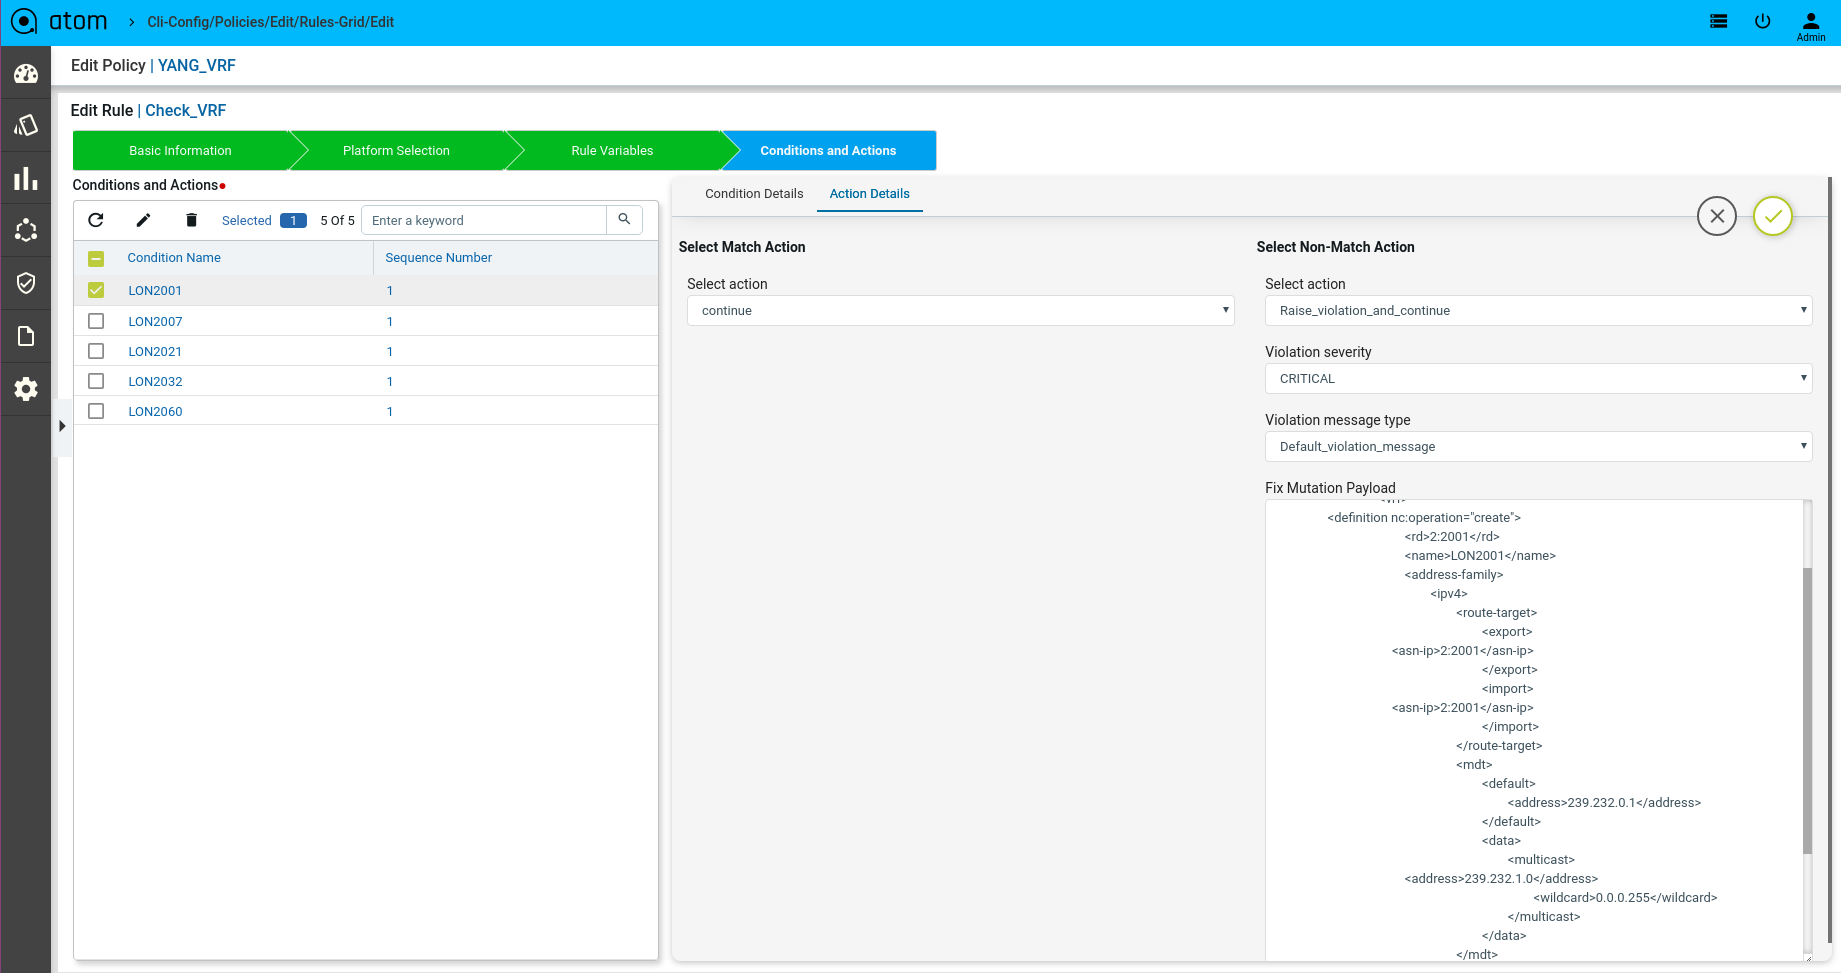Open the LON2021 condition link
Viewport: 1841px width, 973px height.
click(155, 352)
